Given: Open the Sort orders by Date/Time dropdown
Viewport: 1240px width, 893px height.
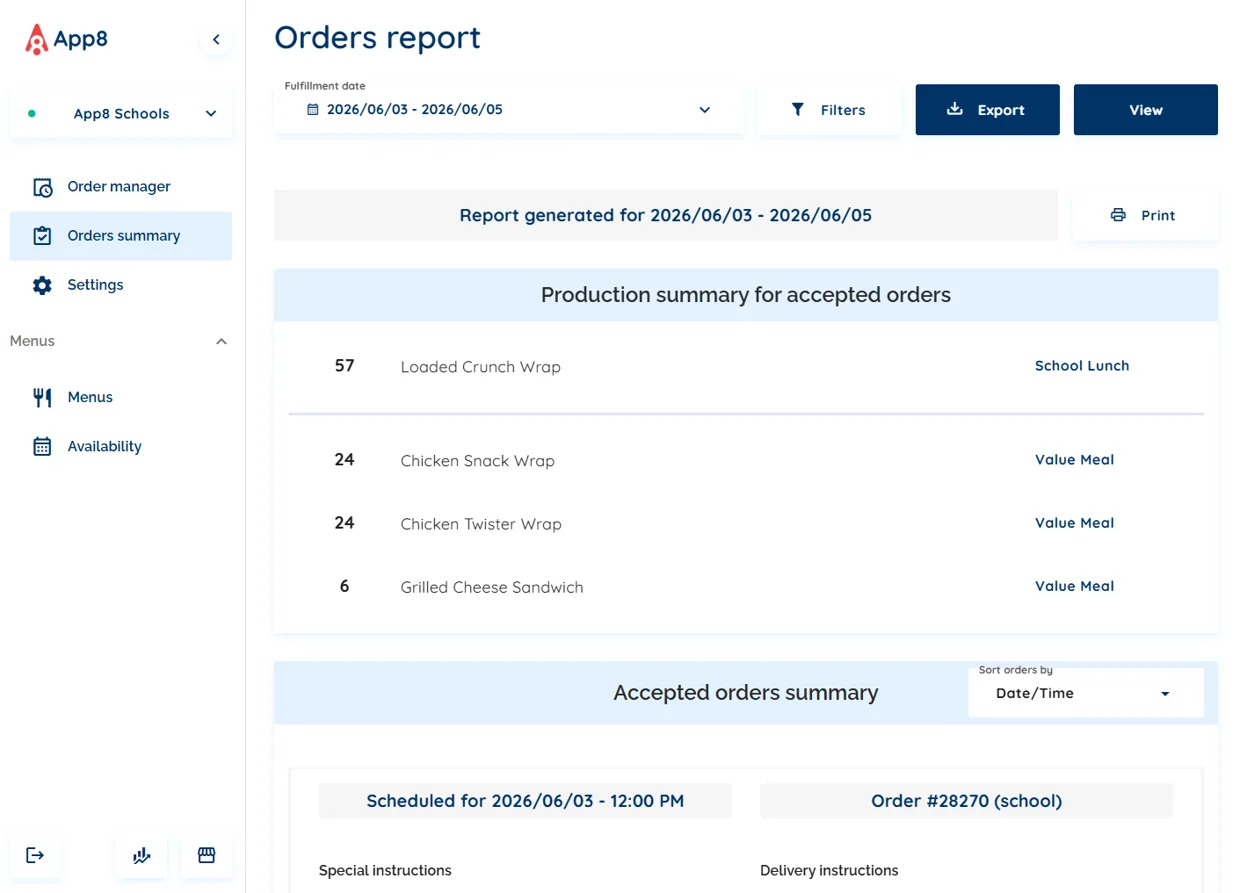Looking at the screenshot, I should 1085,692.
